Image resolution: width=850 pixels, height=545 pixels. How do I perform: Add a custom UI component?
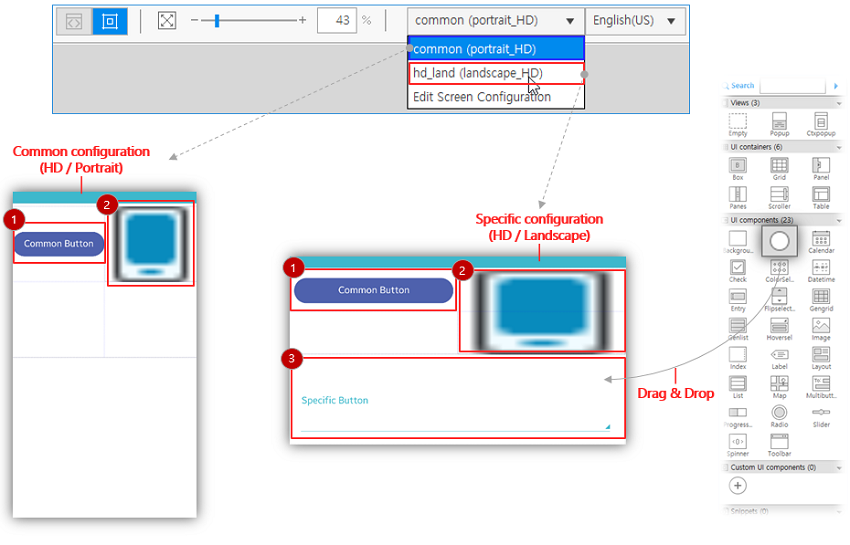(738, 486)
